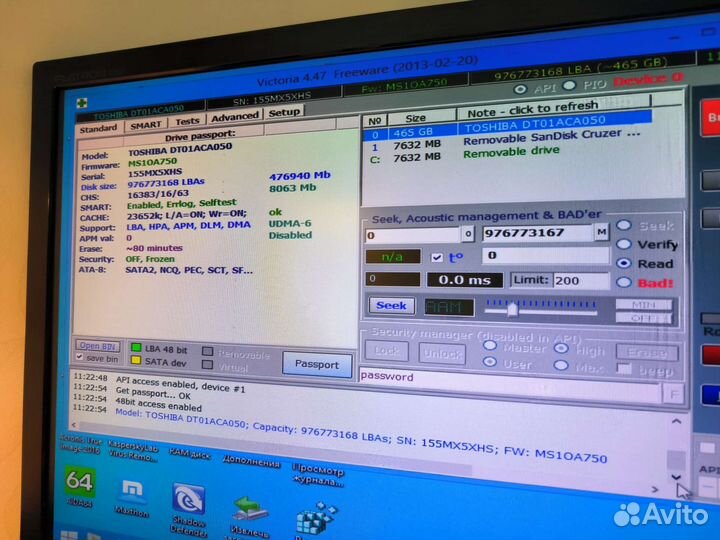The width and height of the screenshot is (720, 540).
Task: Click the Note - click to refresh header
Action: click(553, 107)
